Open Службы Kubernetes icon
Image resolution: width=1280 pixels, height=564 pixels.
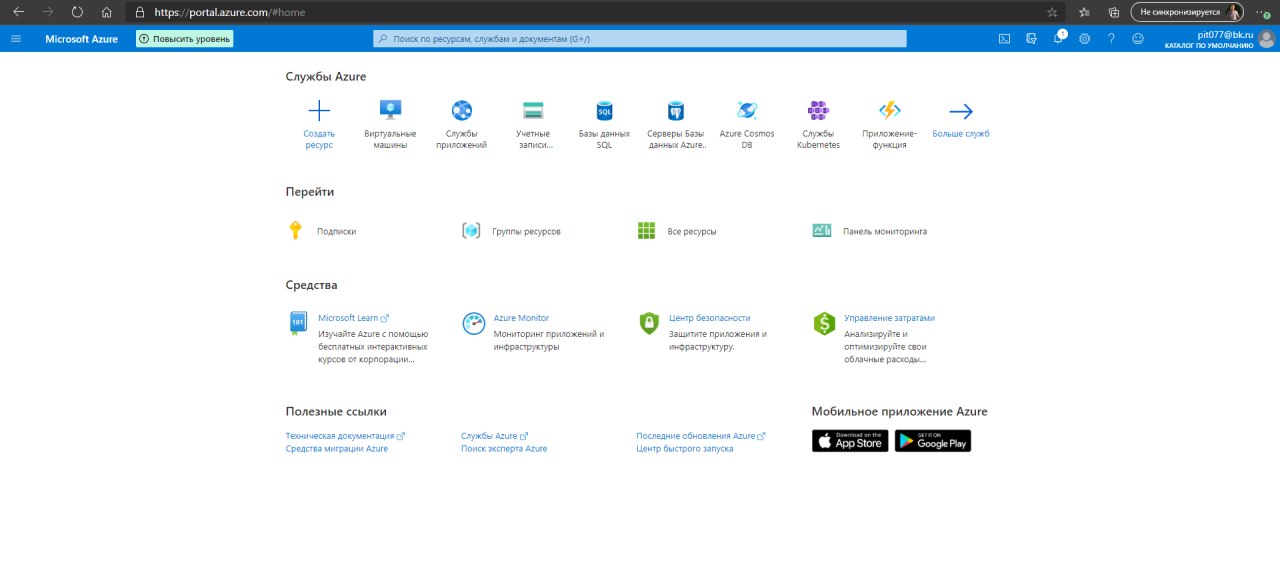(x=818, y=111)
